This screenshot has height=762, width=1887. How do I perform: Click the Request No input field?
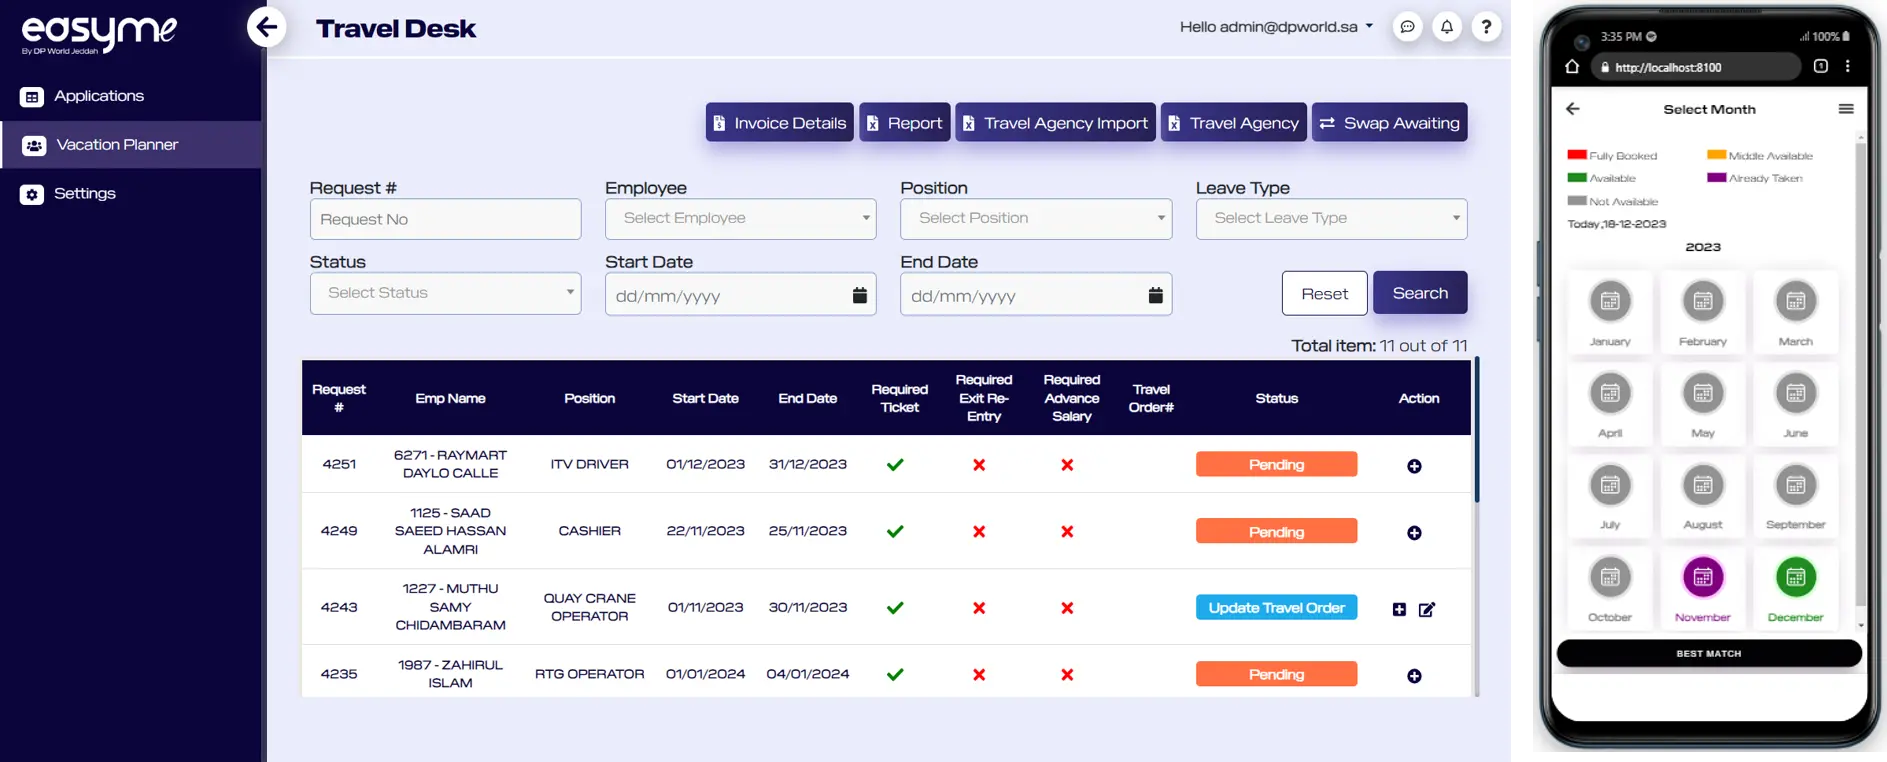[x=445, y=219]
